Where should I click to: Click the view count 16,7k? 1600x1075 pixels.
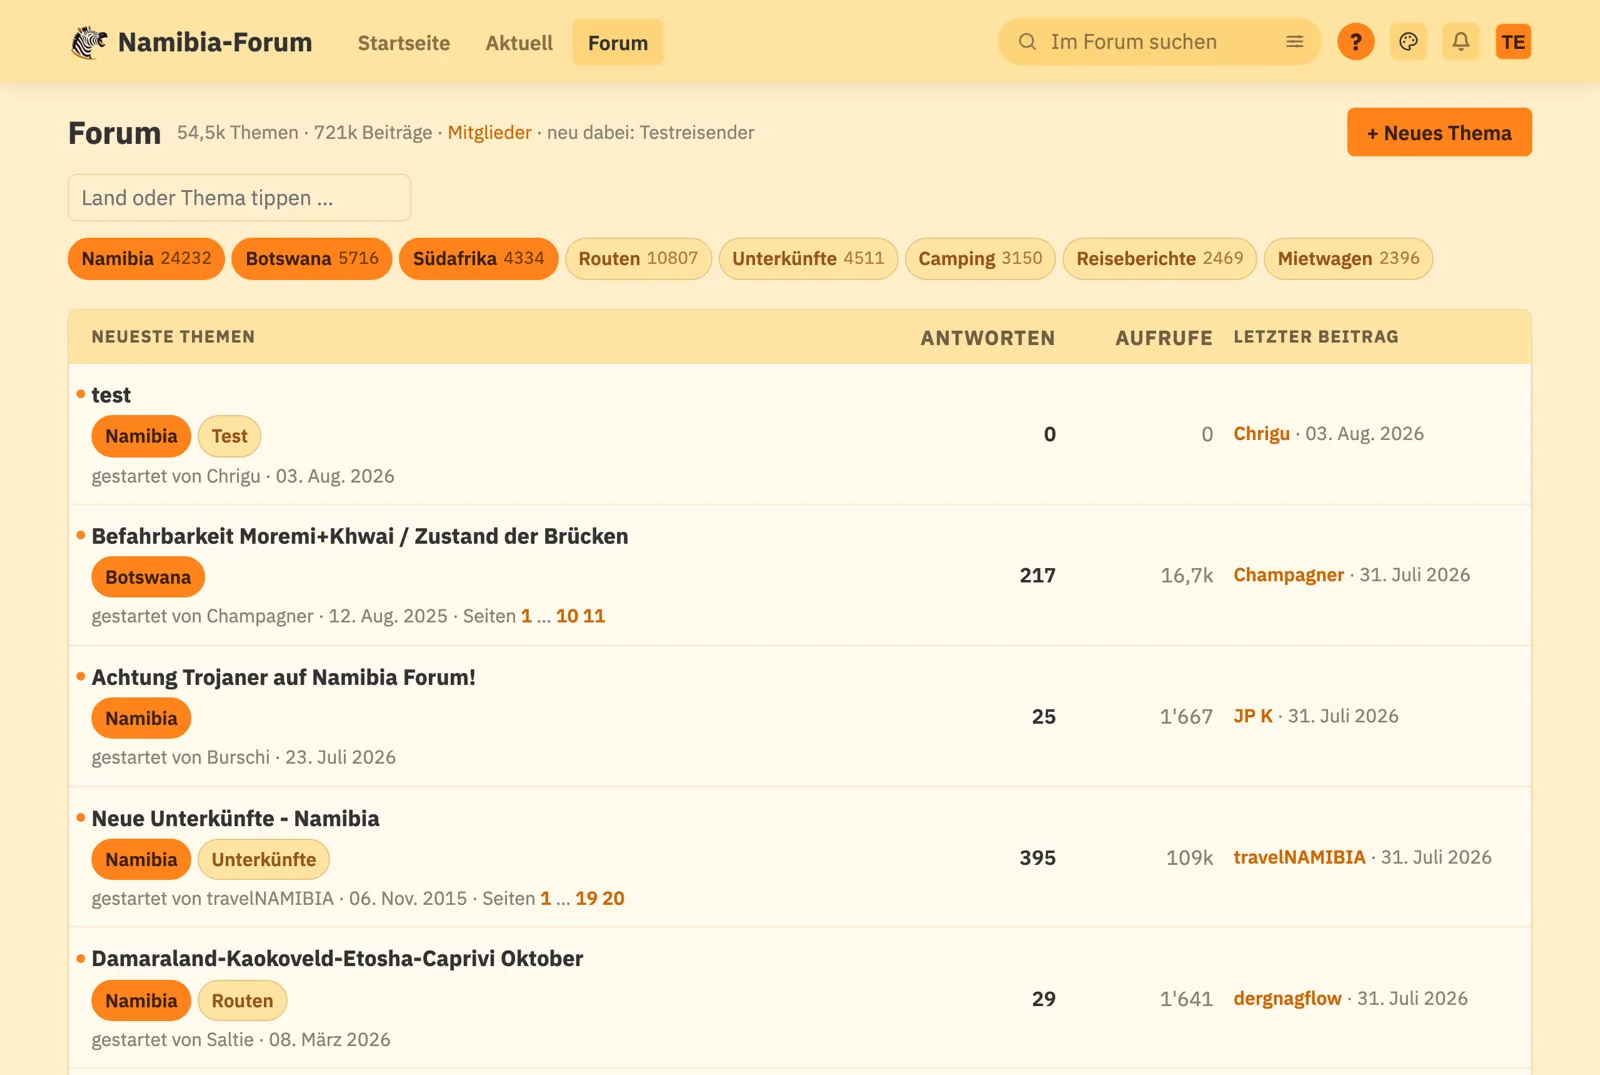(1187, 575)
